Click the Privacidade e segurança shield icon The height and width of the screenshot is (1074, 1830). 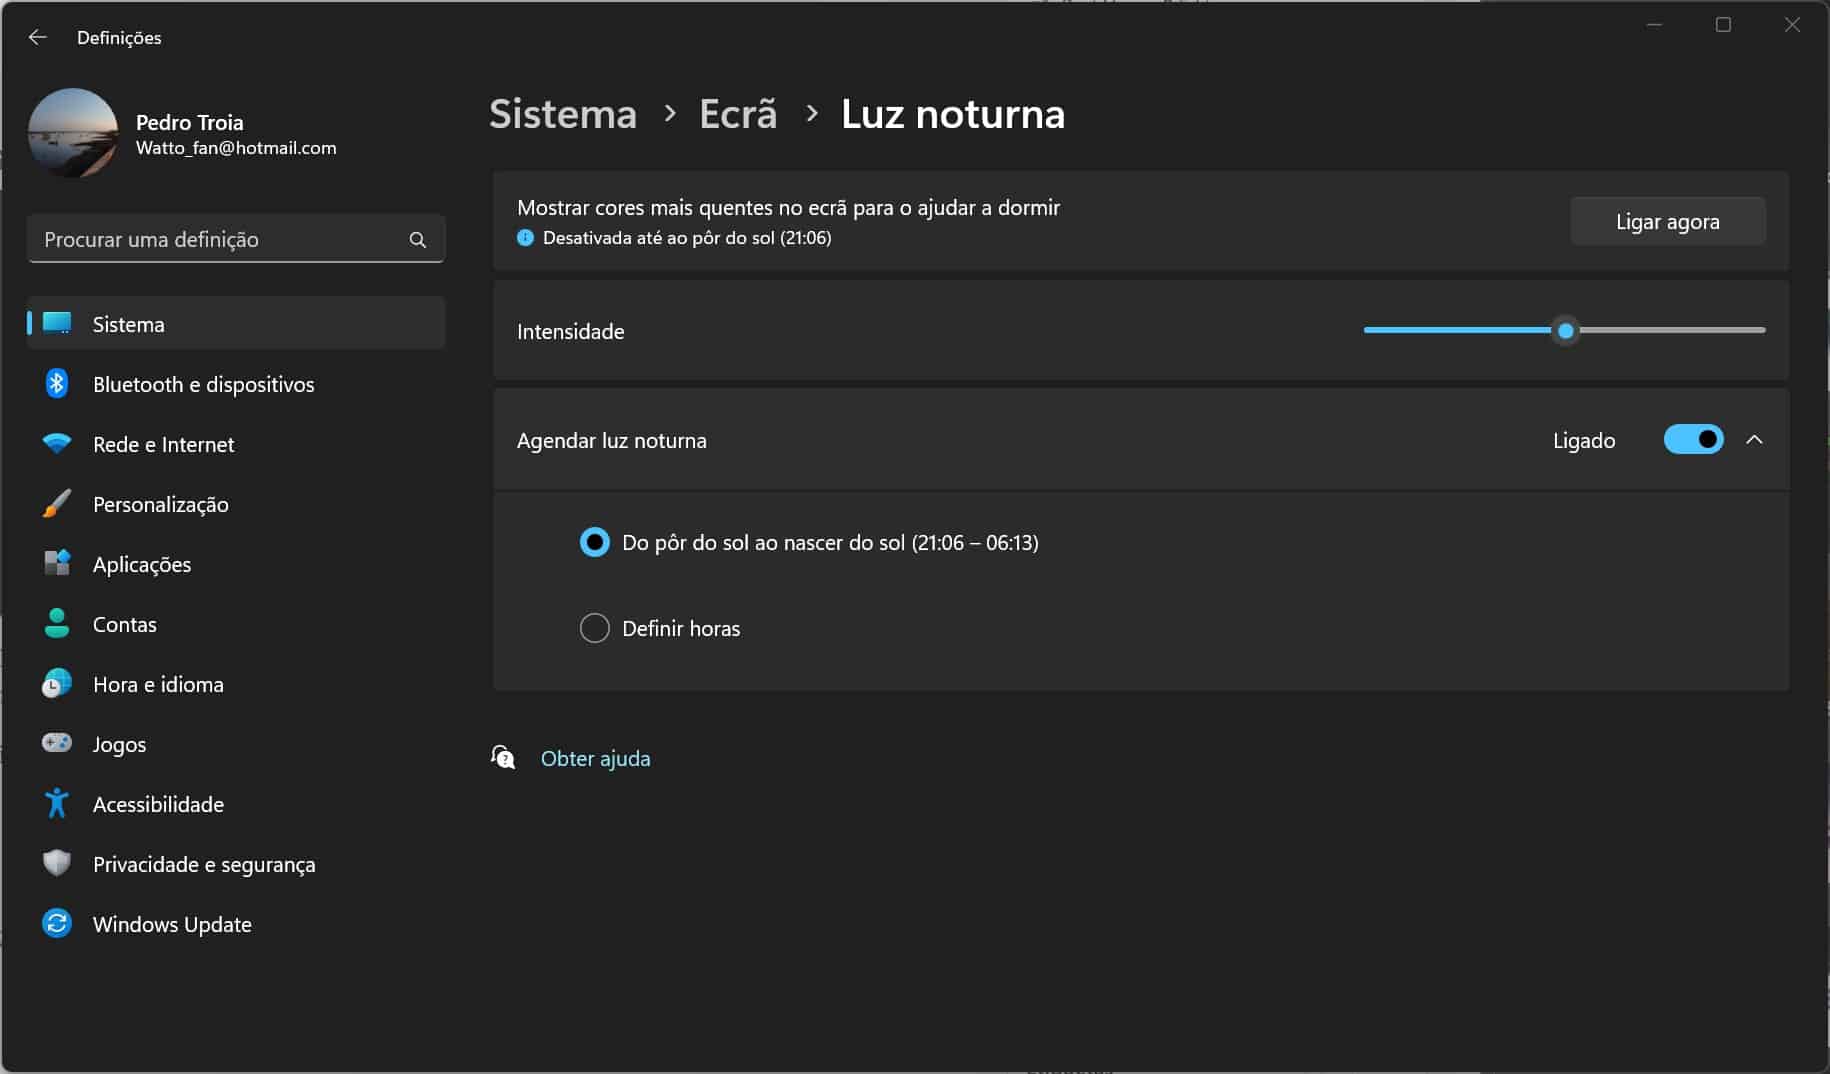click(x=57, y=863)
